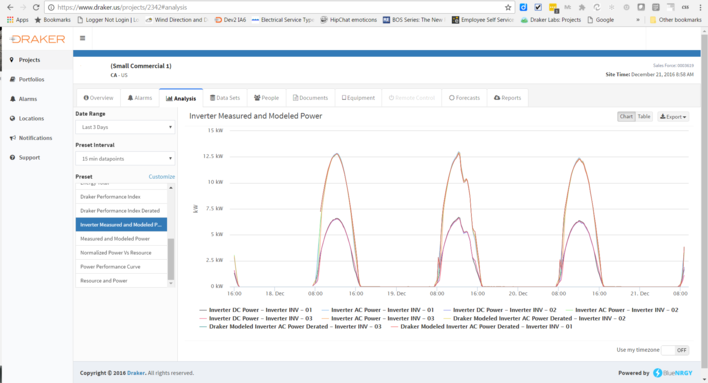Open the Equipment tab
This screenshot has height=383, width=708.
tap(358, 98)
